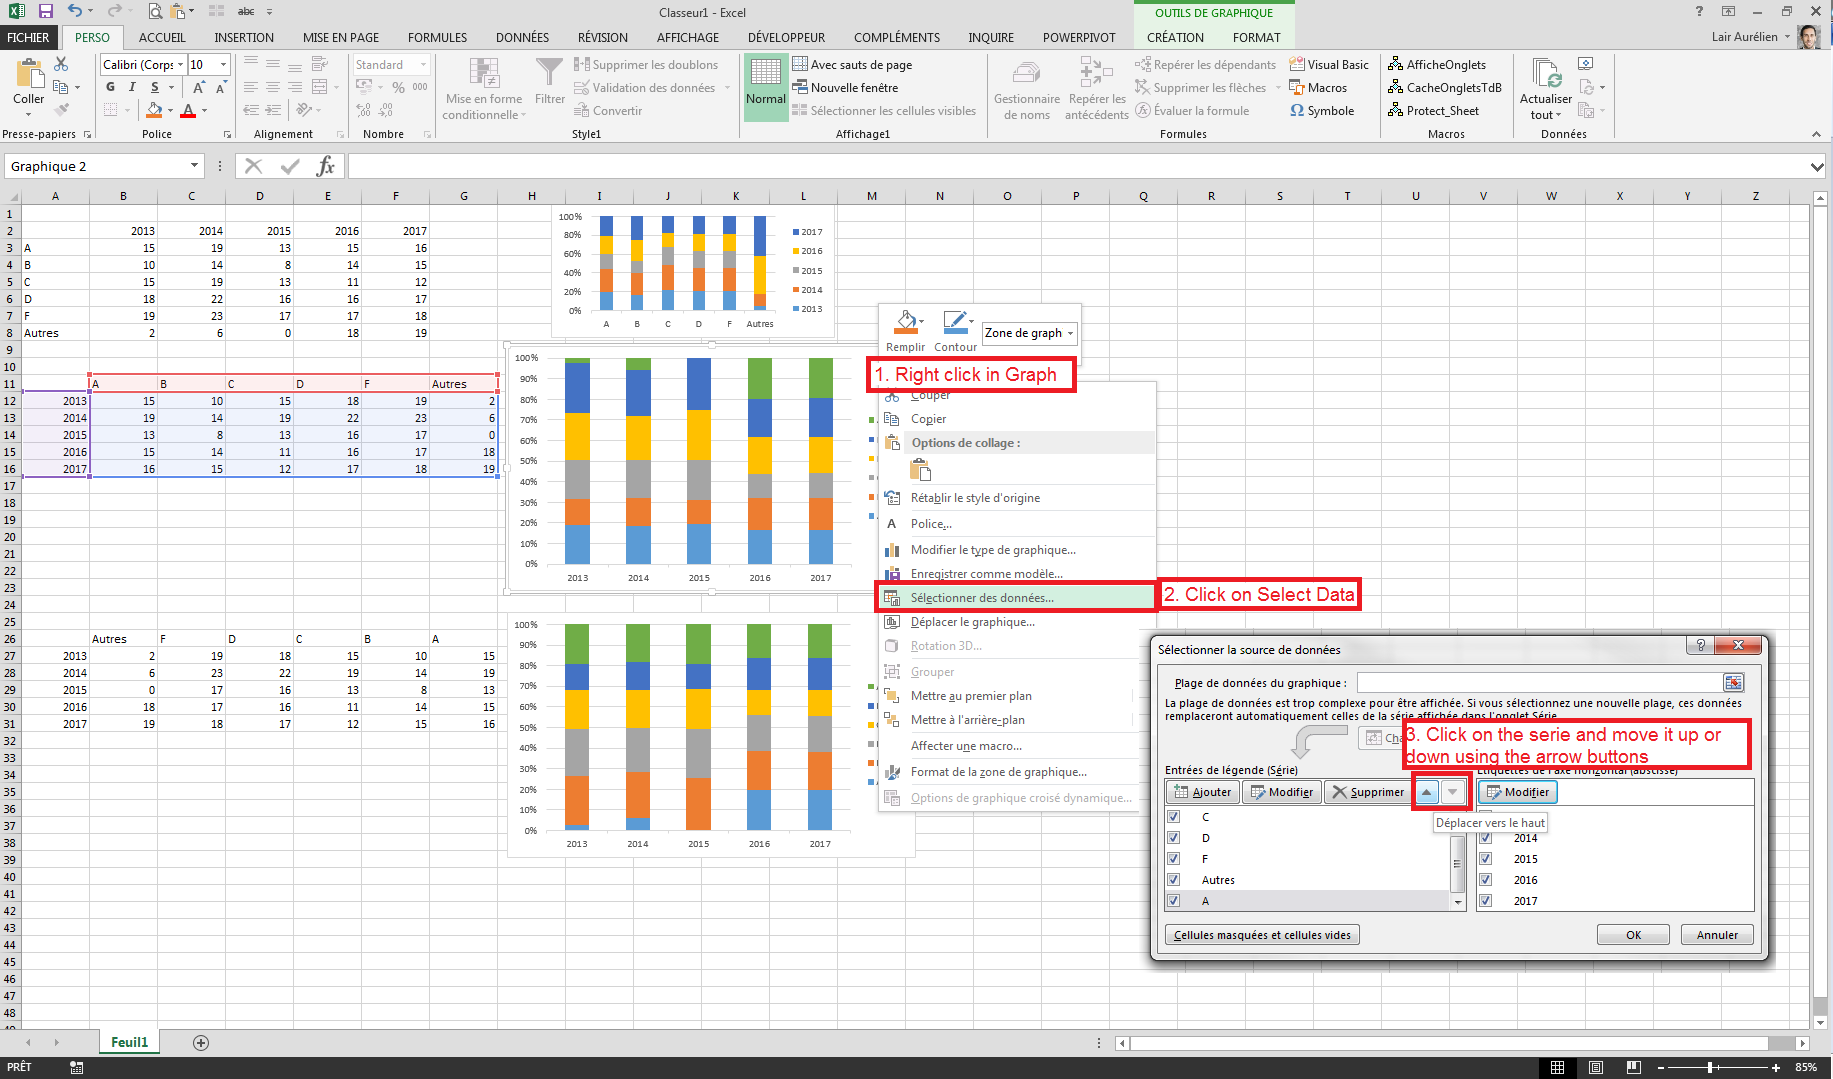Disable the C series checkbox
The height and width of the screenshot is (1079, 1833).
pyautogui.click(x=1172, y=816)
